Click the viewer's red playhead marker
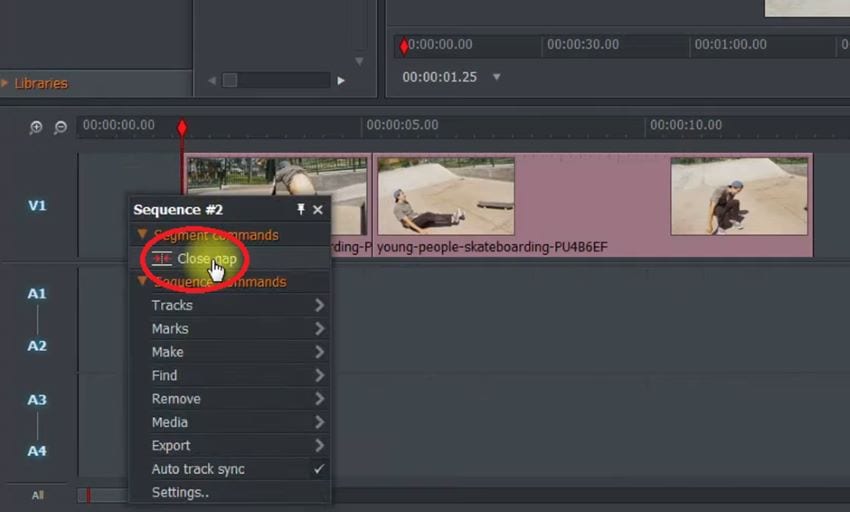This screenshot has height=512, width=850. point(404,46)
